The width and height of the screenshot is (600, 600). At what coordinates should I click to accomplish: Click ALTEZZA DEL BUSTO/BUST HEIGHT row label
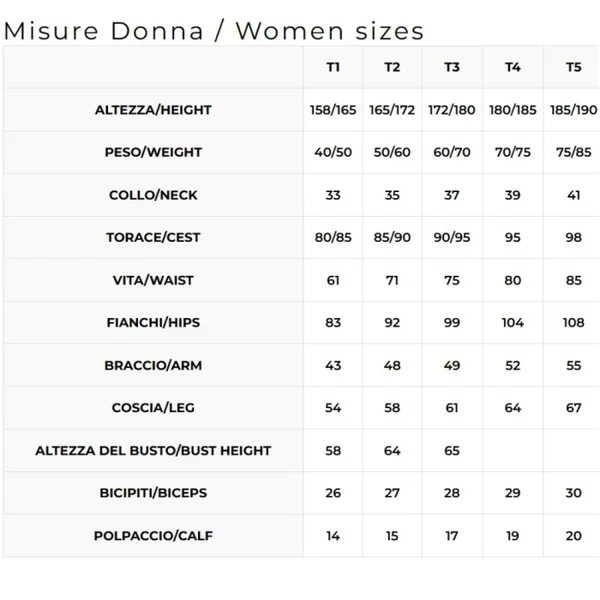(x=154, y=451)
